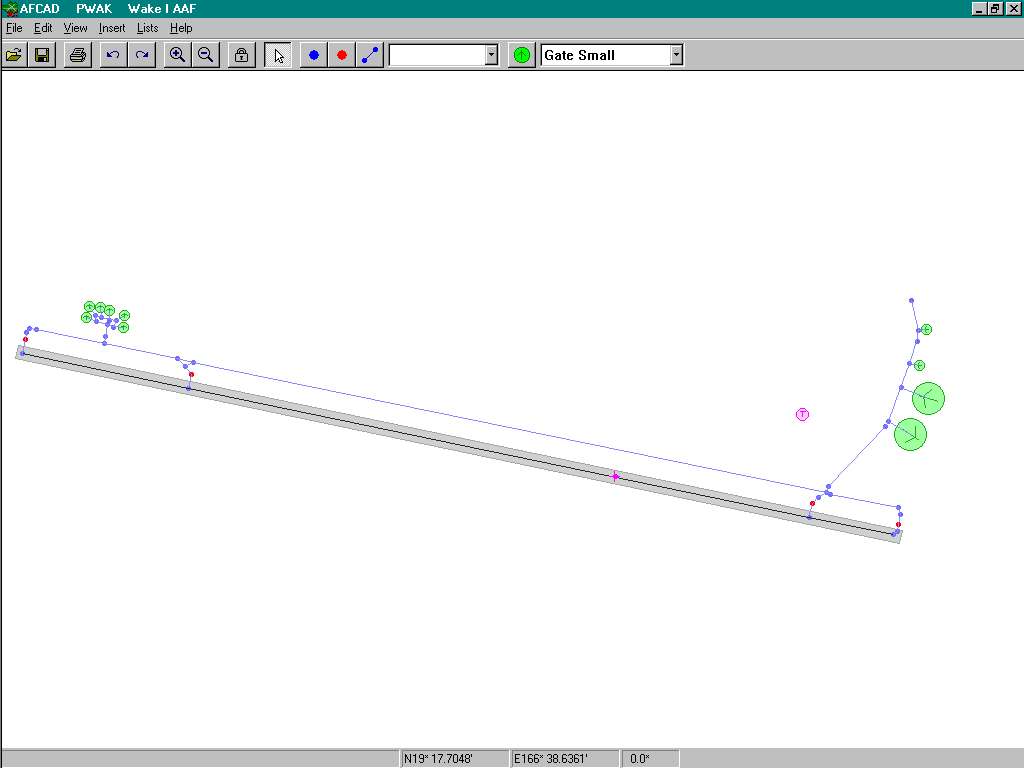
Task: Click the green parking spot tool icon
Action: [521, 55]
